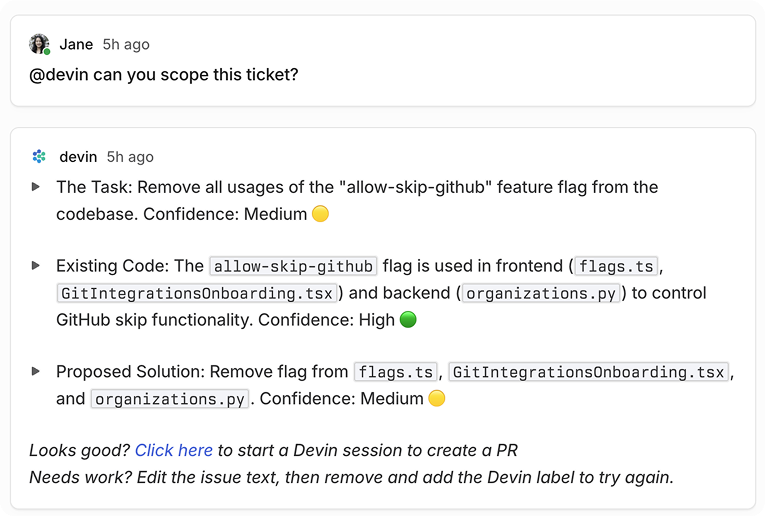Expand The Task disclosure triangle
Image resolution: width=765 pixels, height=517 pixels.
click(36, 186)
